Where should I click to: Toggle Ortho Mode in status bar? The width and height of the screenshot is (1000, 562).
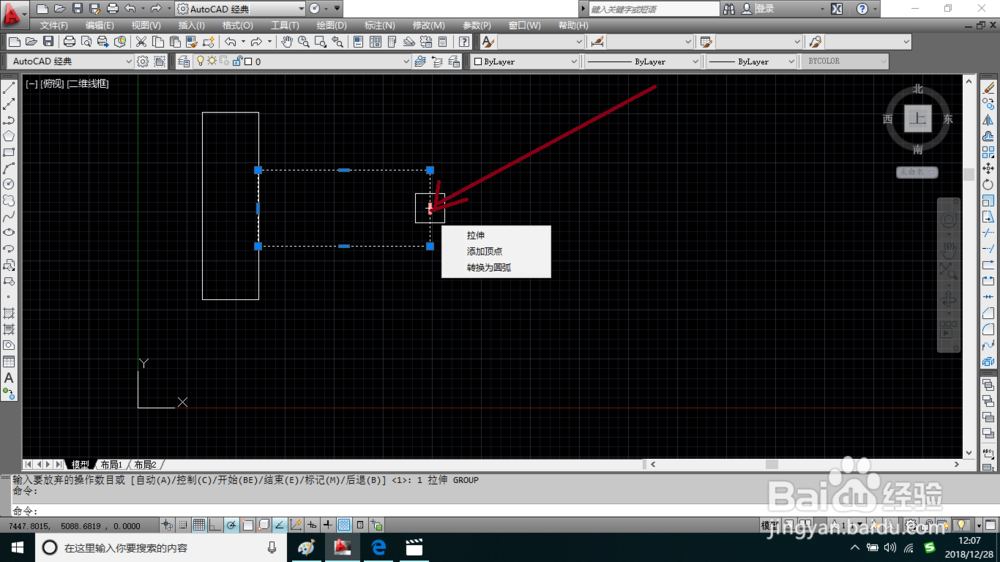click(x=215, y=525)
